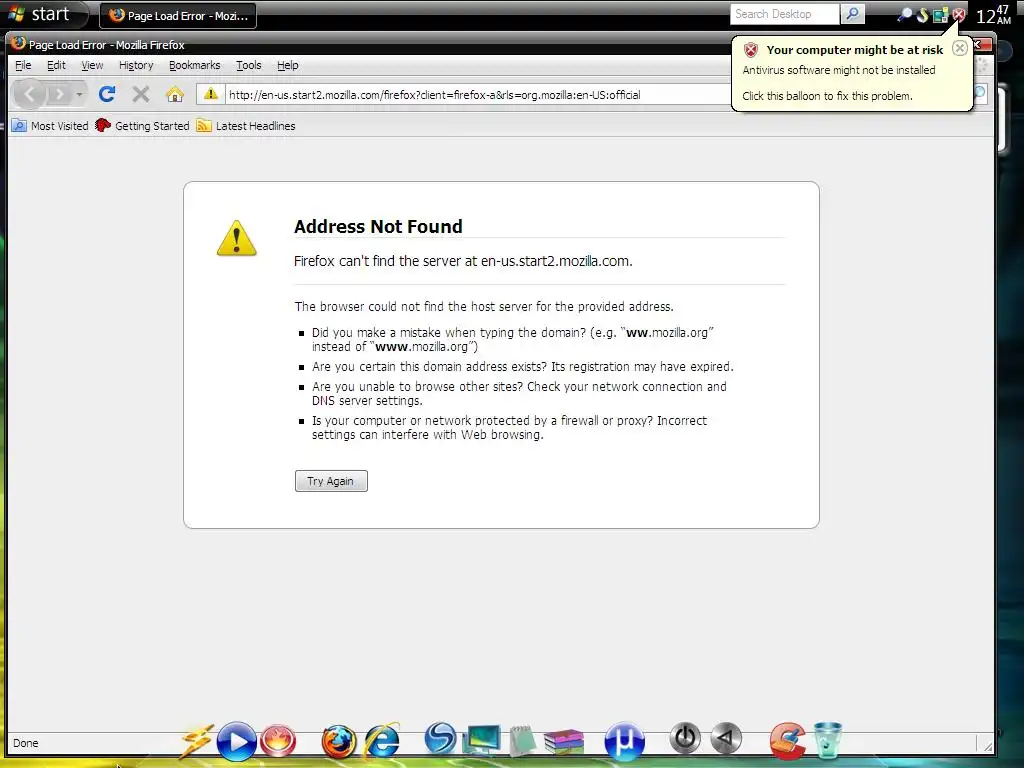Image resolution: width=1024 pixels, height=768 pixels.
Task: Open the Recycle Bin dock icon
Action: click(x=827, y=741)
